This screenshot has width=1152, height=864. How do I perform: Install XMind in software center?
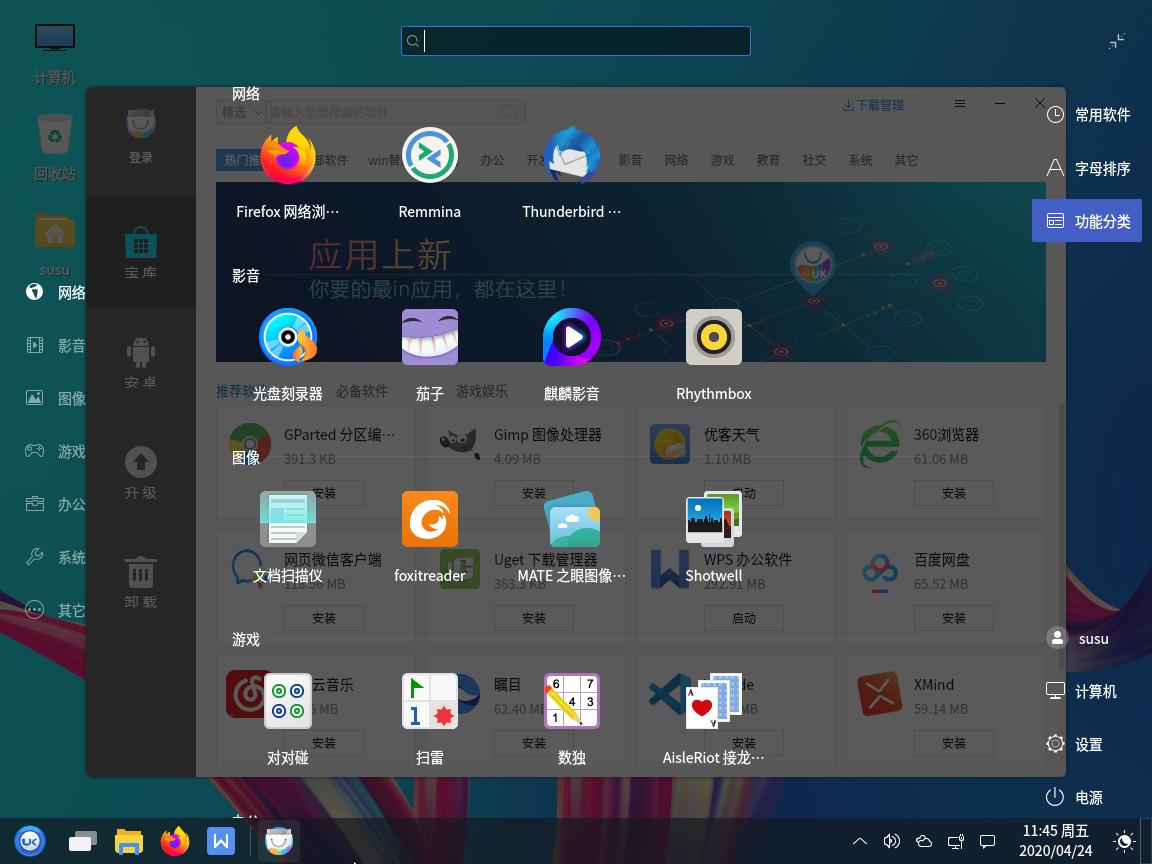coord(954,743)
